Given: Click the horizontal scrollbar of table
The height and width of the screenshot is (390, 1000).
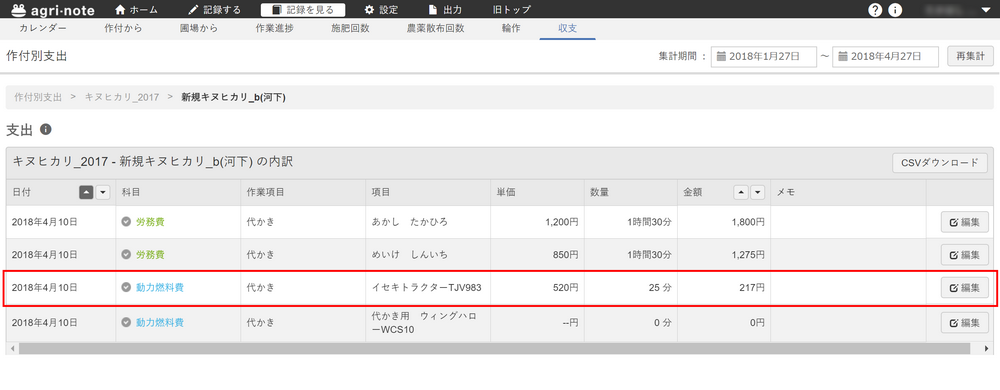Looking at the screenshot, I should [x=494, y=349].
